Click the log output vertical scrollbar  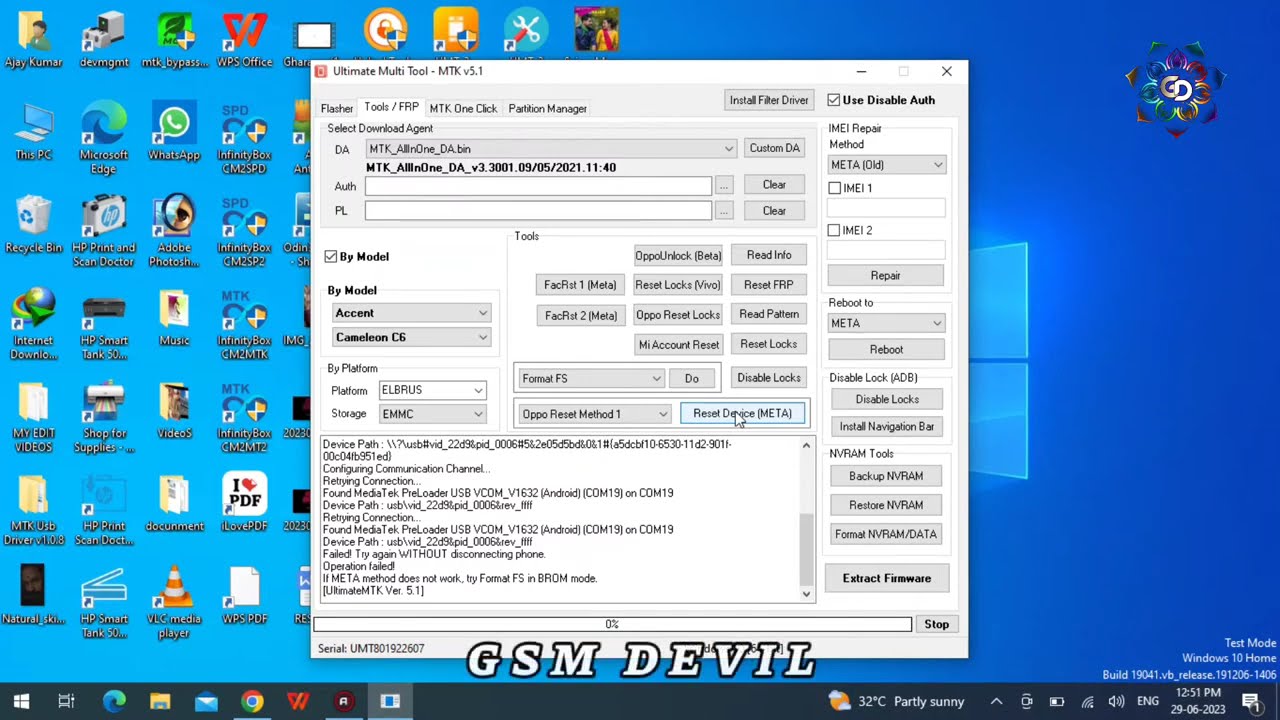pyautogui.click(x=806, y=519)
